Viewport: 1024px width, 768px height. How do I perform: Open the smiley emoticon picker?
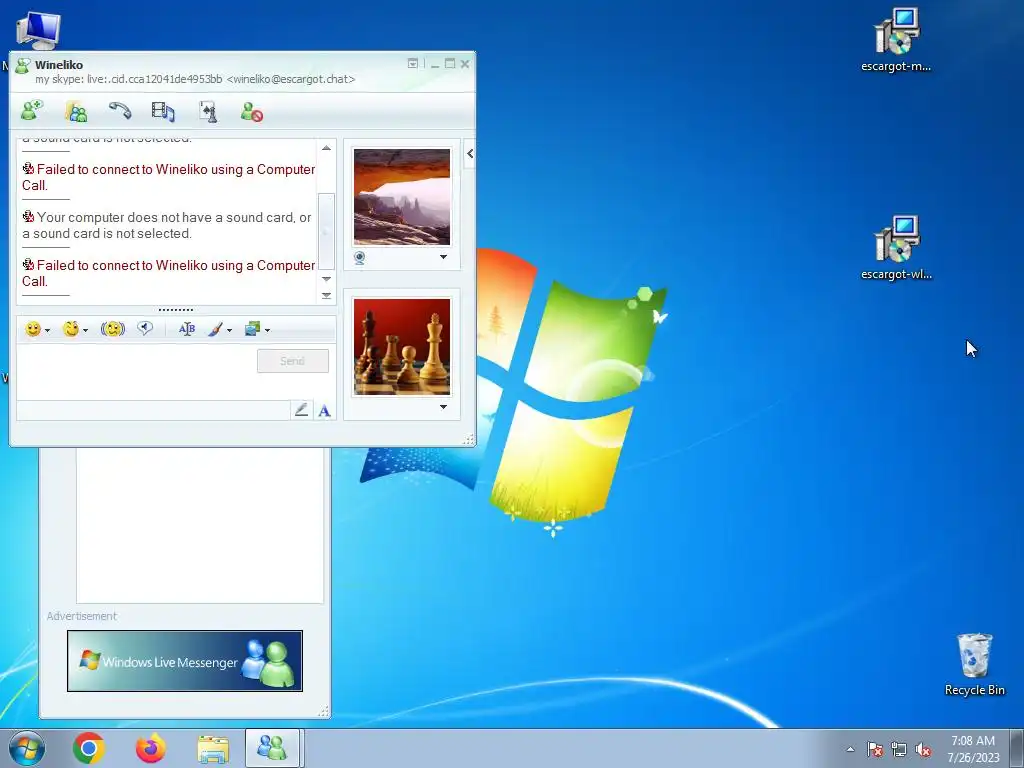(33, 329)
